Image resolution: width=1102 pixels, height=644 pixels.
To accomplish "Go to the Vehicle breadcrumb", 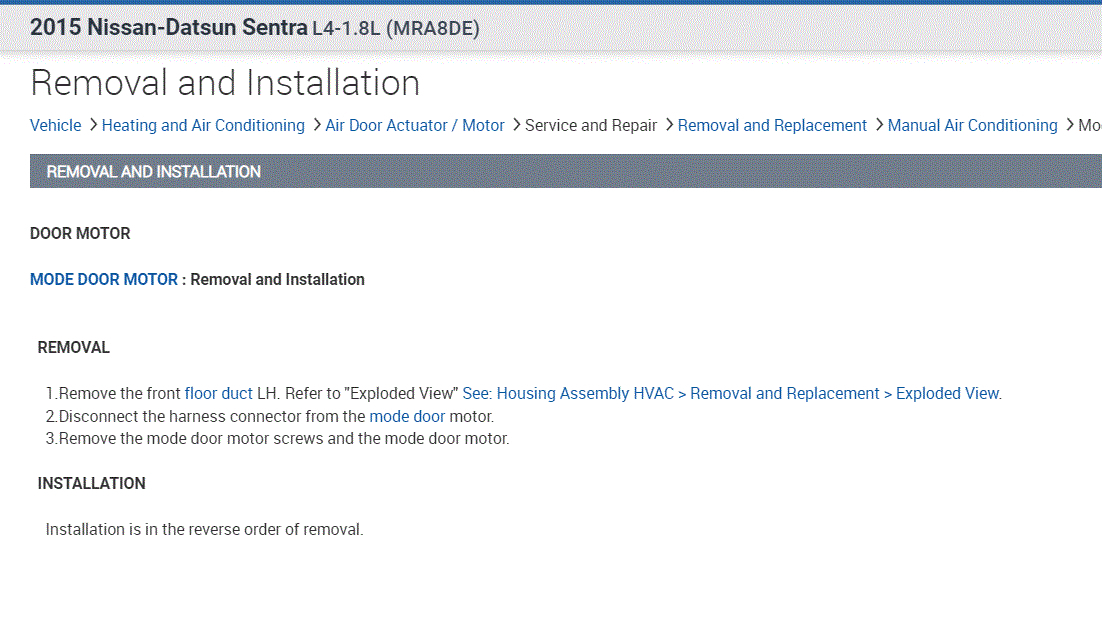I will coord(56,125).
